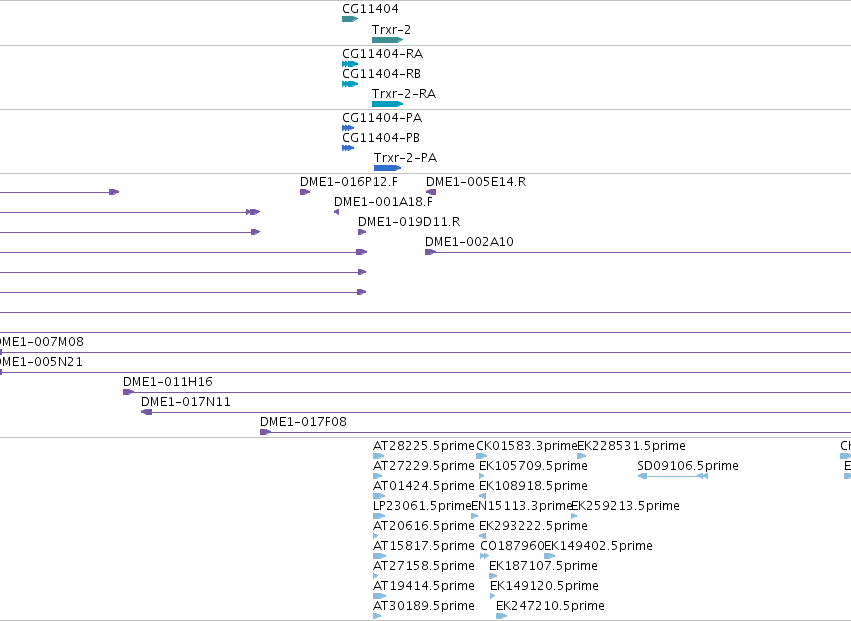851x621 pixels.
Task: Click the Trxr-2-RA label text
Action: [404, 94]
